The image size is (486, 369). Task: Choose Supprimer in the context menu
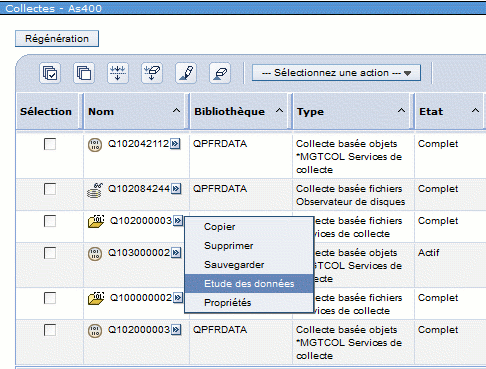tap(249, 246)
